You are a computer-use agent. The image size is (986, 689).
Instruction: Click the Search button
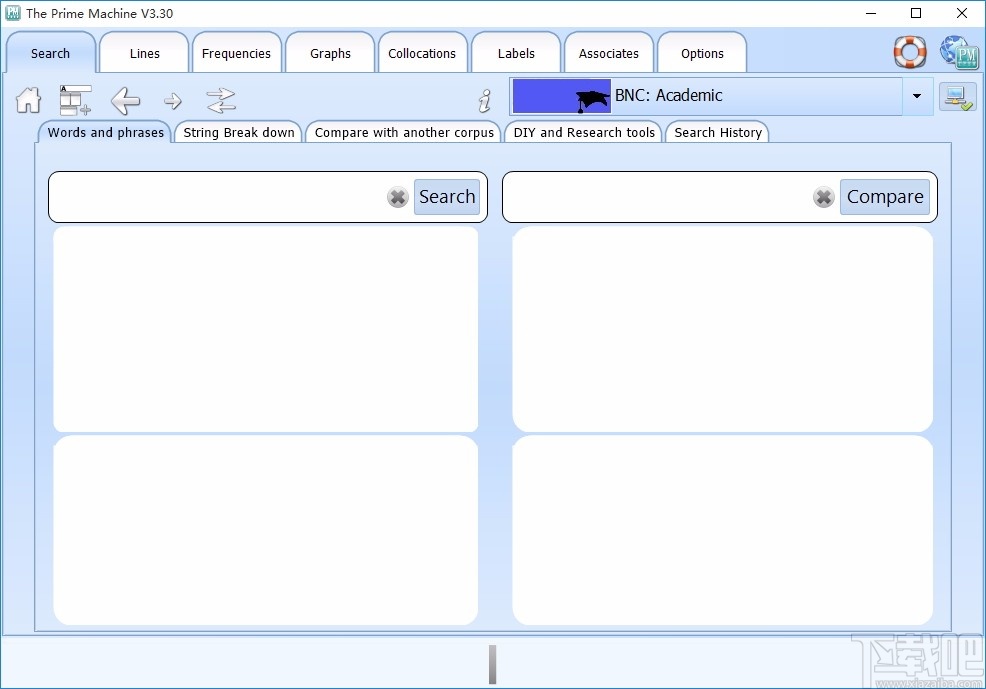[x=447, y=197]
